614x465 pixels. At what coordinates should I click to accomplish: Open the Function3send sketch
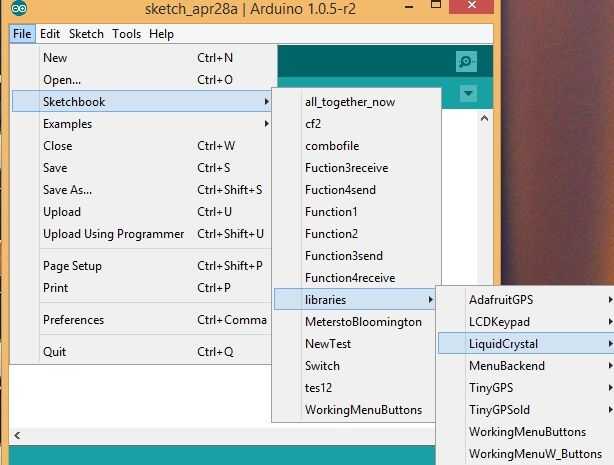pos(356,255)
